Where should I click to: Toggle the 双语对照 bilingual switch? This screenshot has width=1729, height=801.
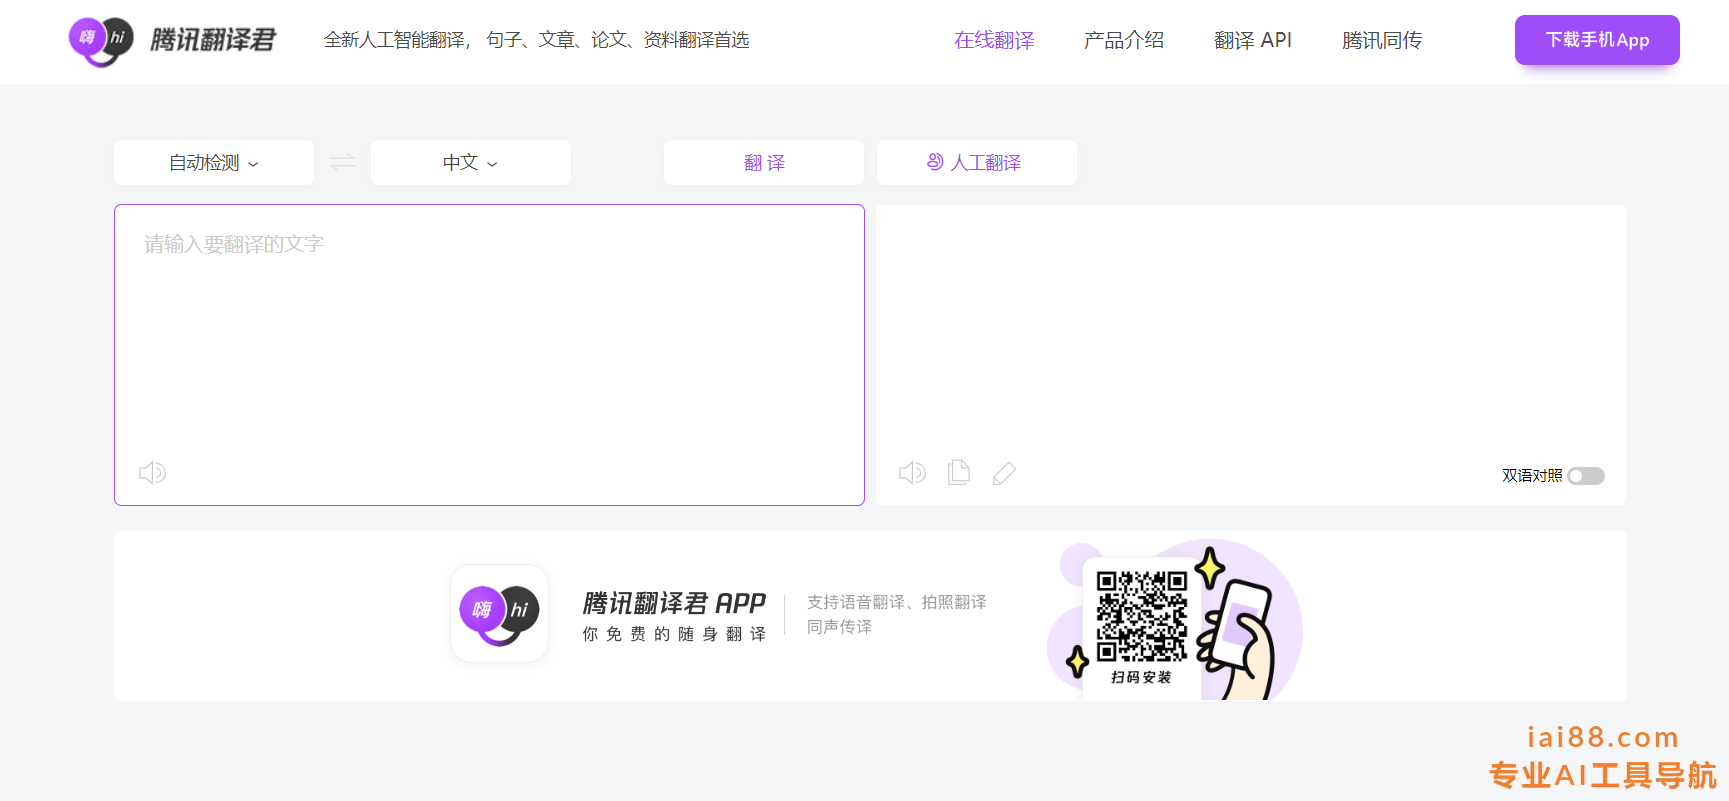(1586, 476)
